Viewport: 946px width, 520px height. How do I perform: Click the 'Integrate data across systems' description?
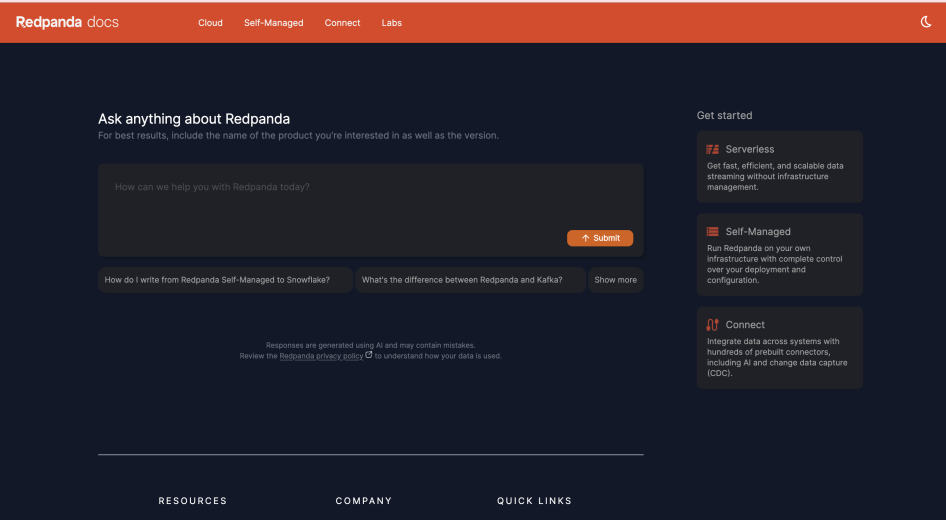[777, 357]
